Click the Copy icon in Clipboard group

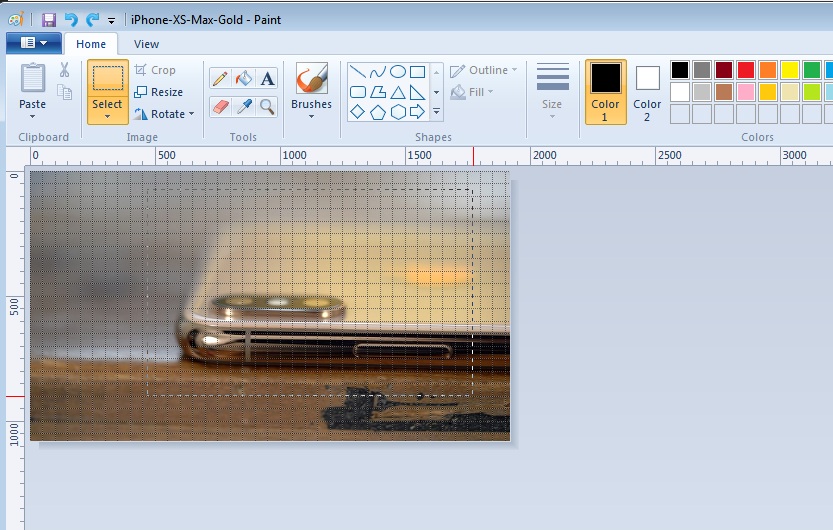click(x=64, y=92)
